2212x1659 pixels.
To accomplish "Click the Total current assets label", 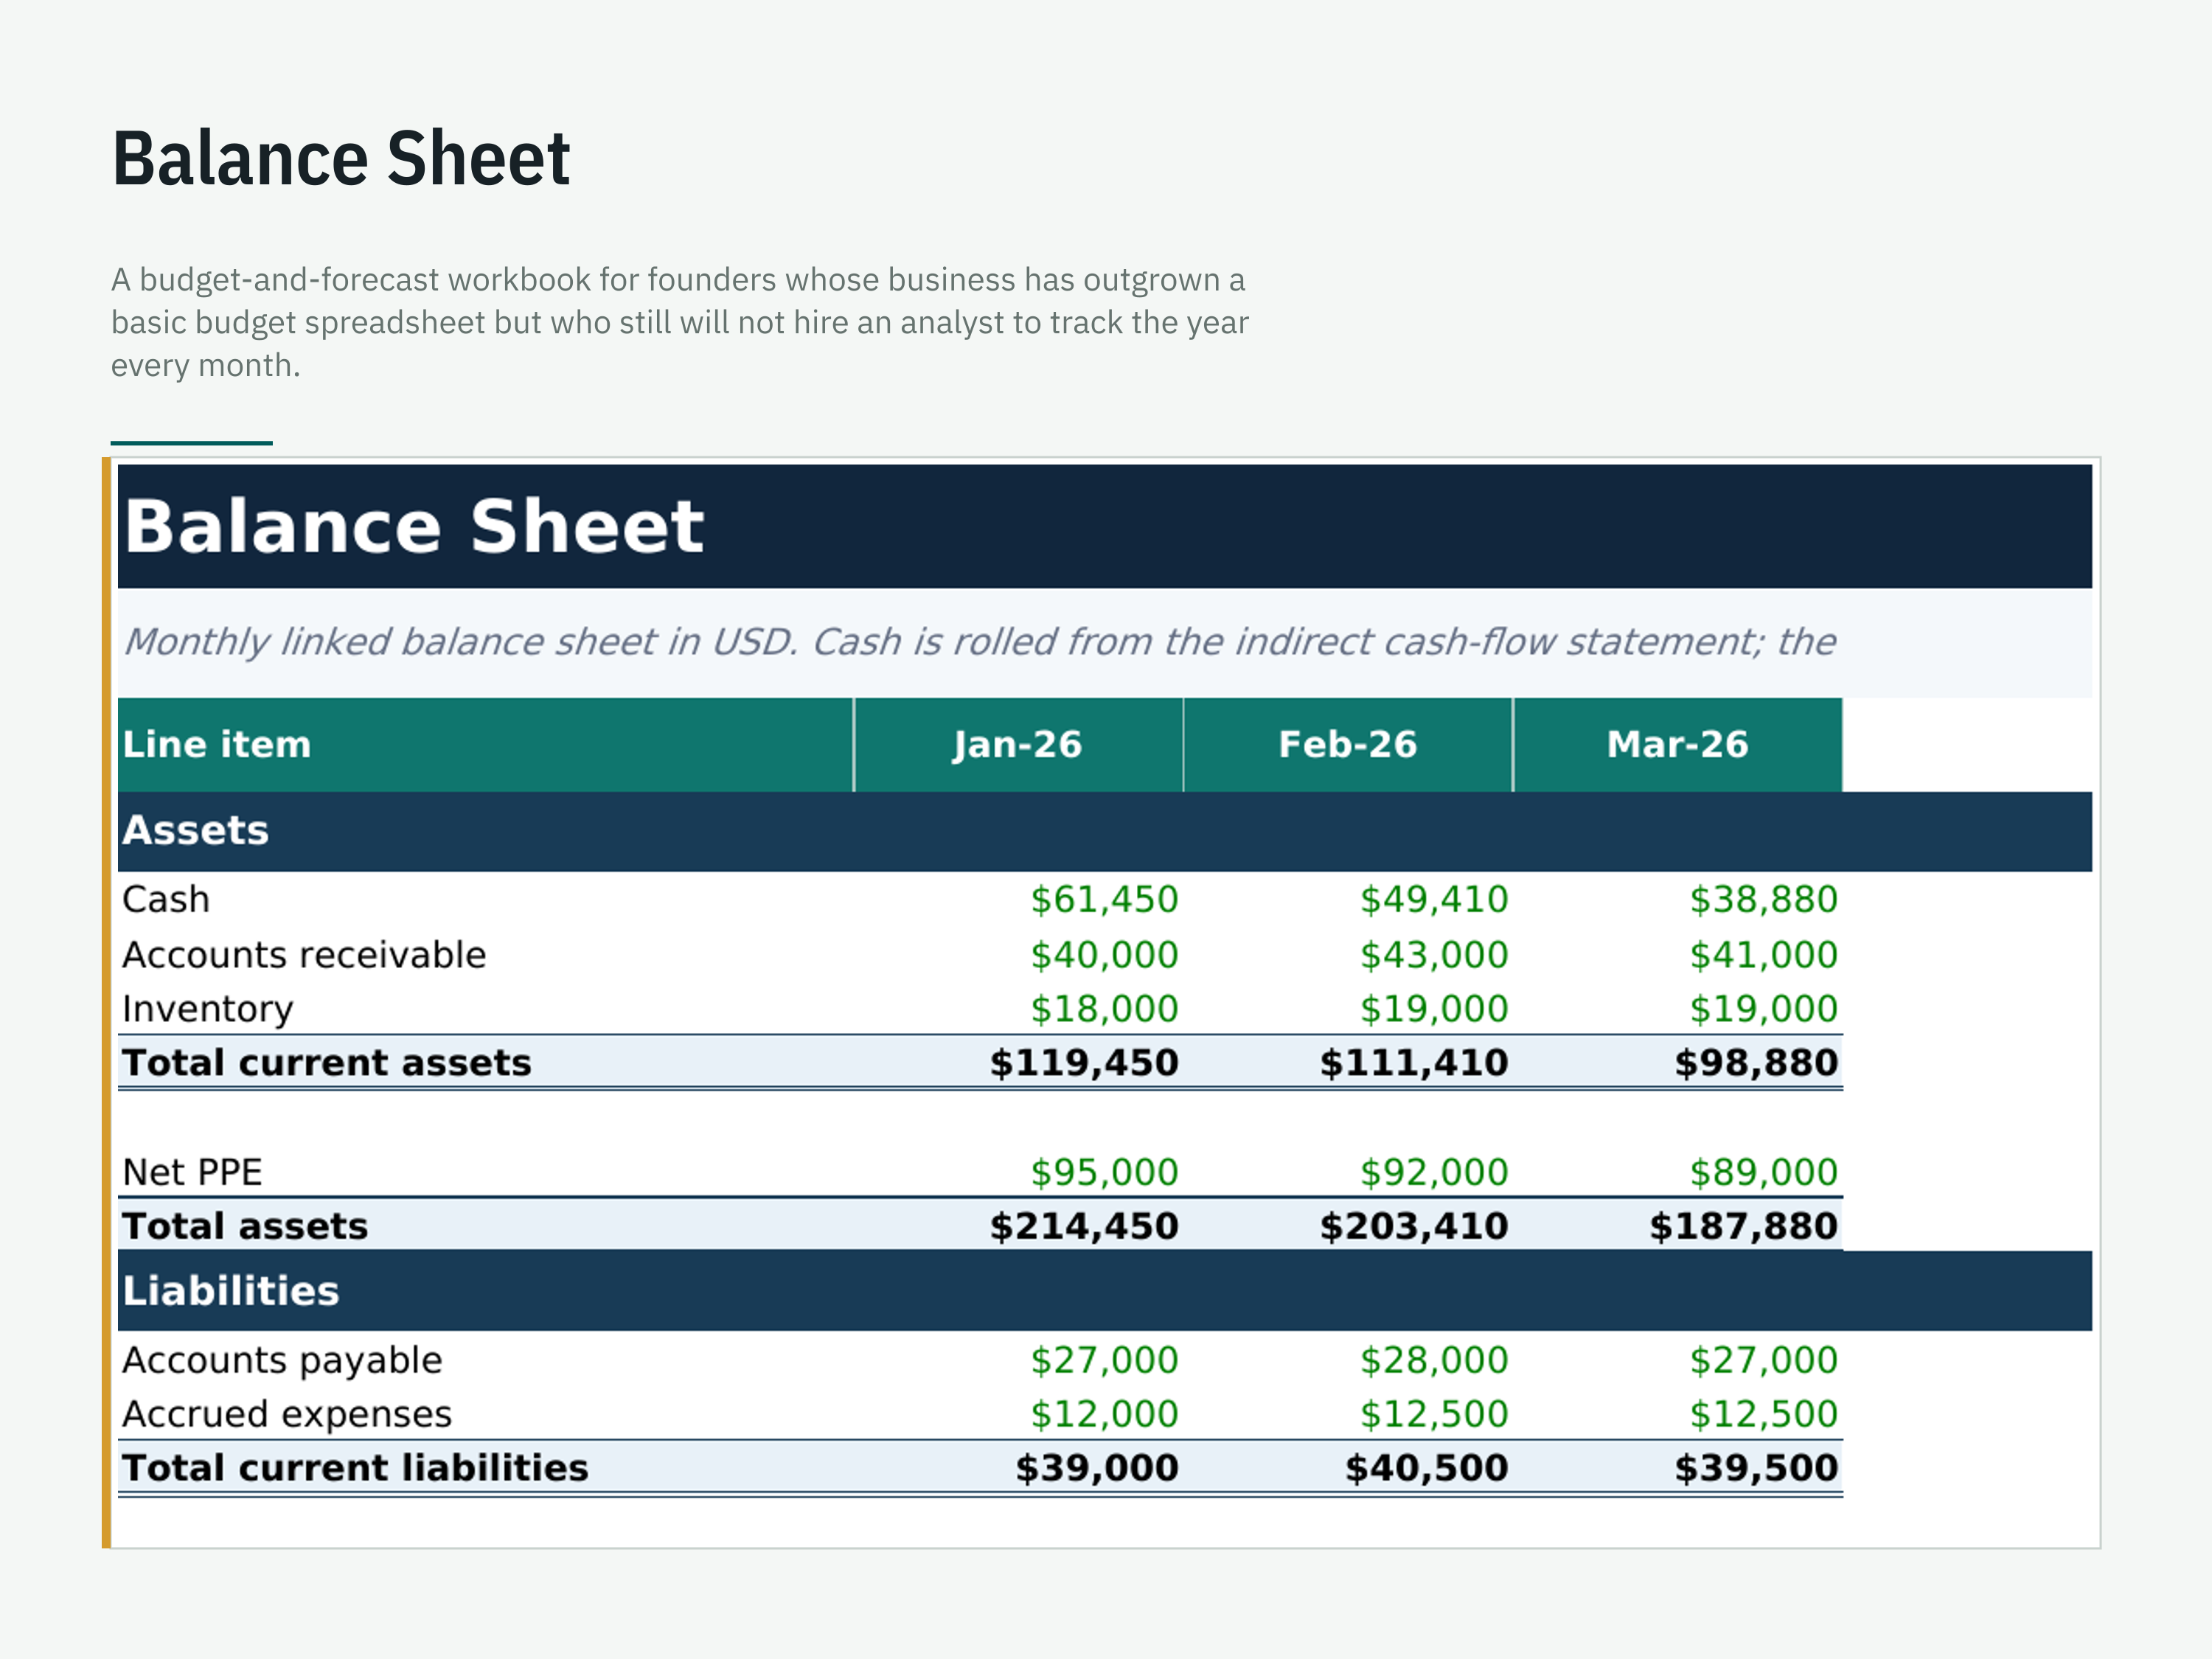I will pyautogui.click(x=327, y=1063).
